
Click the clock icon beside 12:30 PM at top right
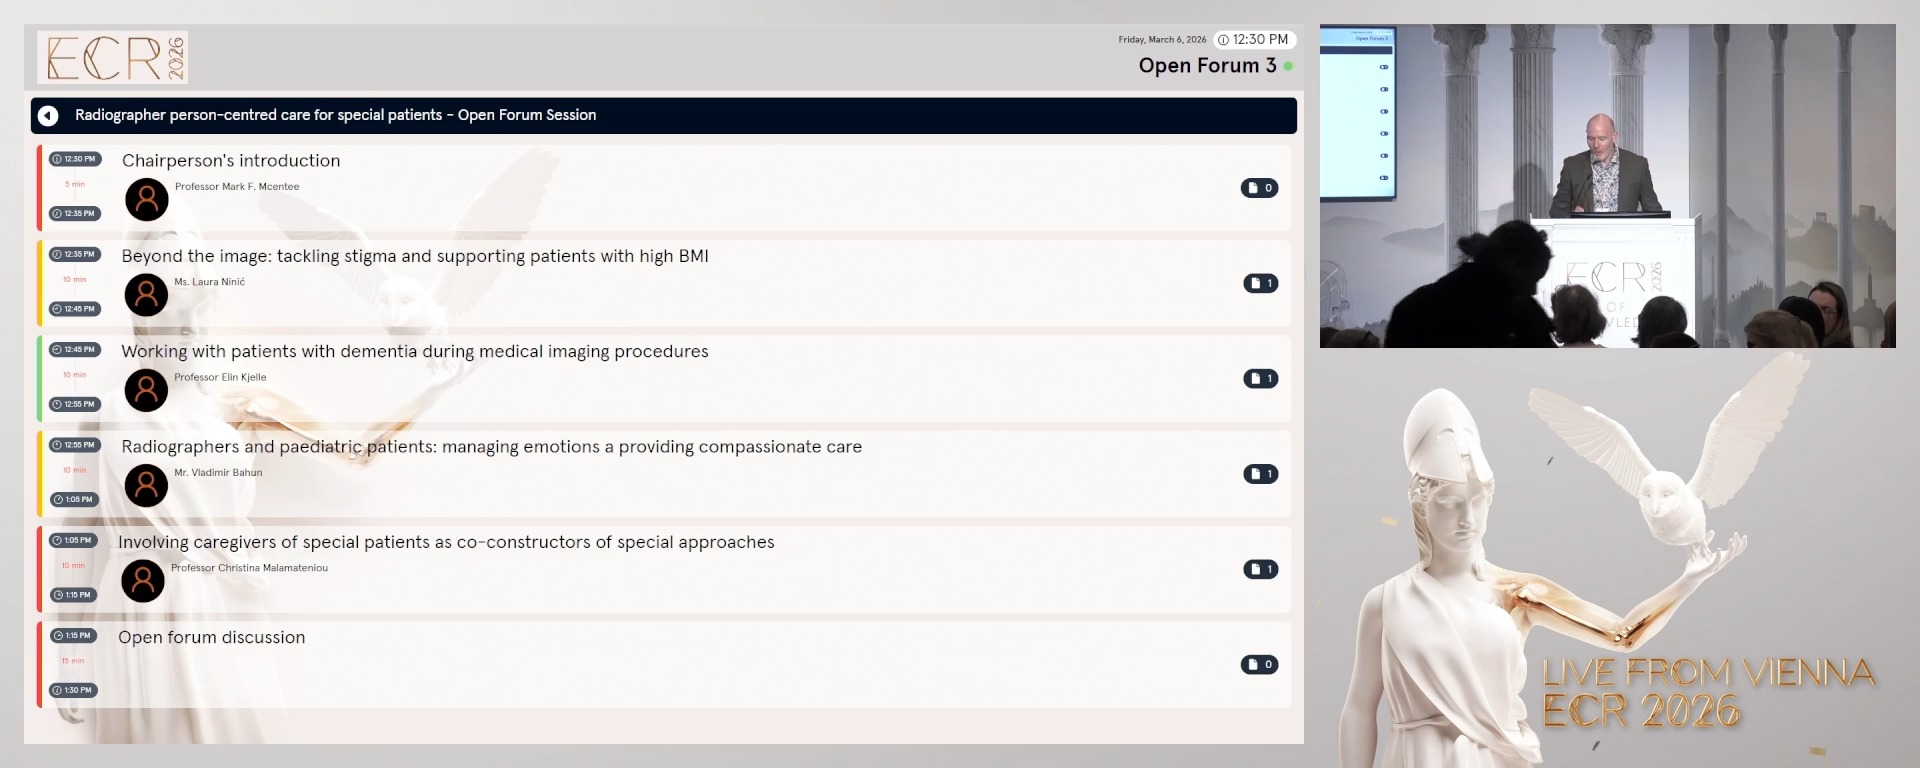point(1223,40)
